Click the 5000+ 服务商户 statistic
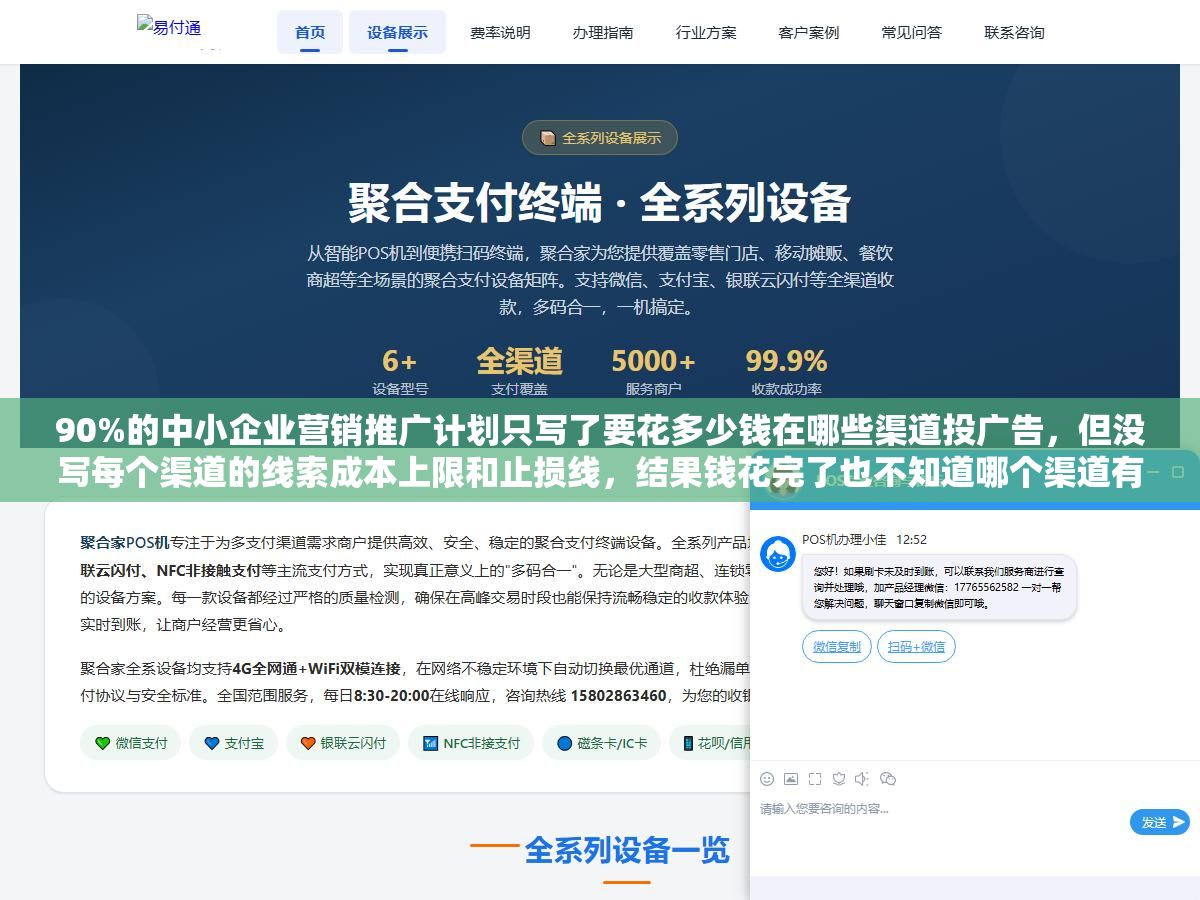Image resolution: width=1200 pixels, height=900 pixels. (653, 371)
